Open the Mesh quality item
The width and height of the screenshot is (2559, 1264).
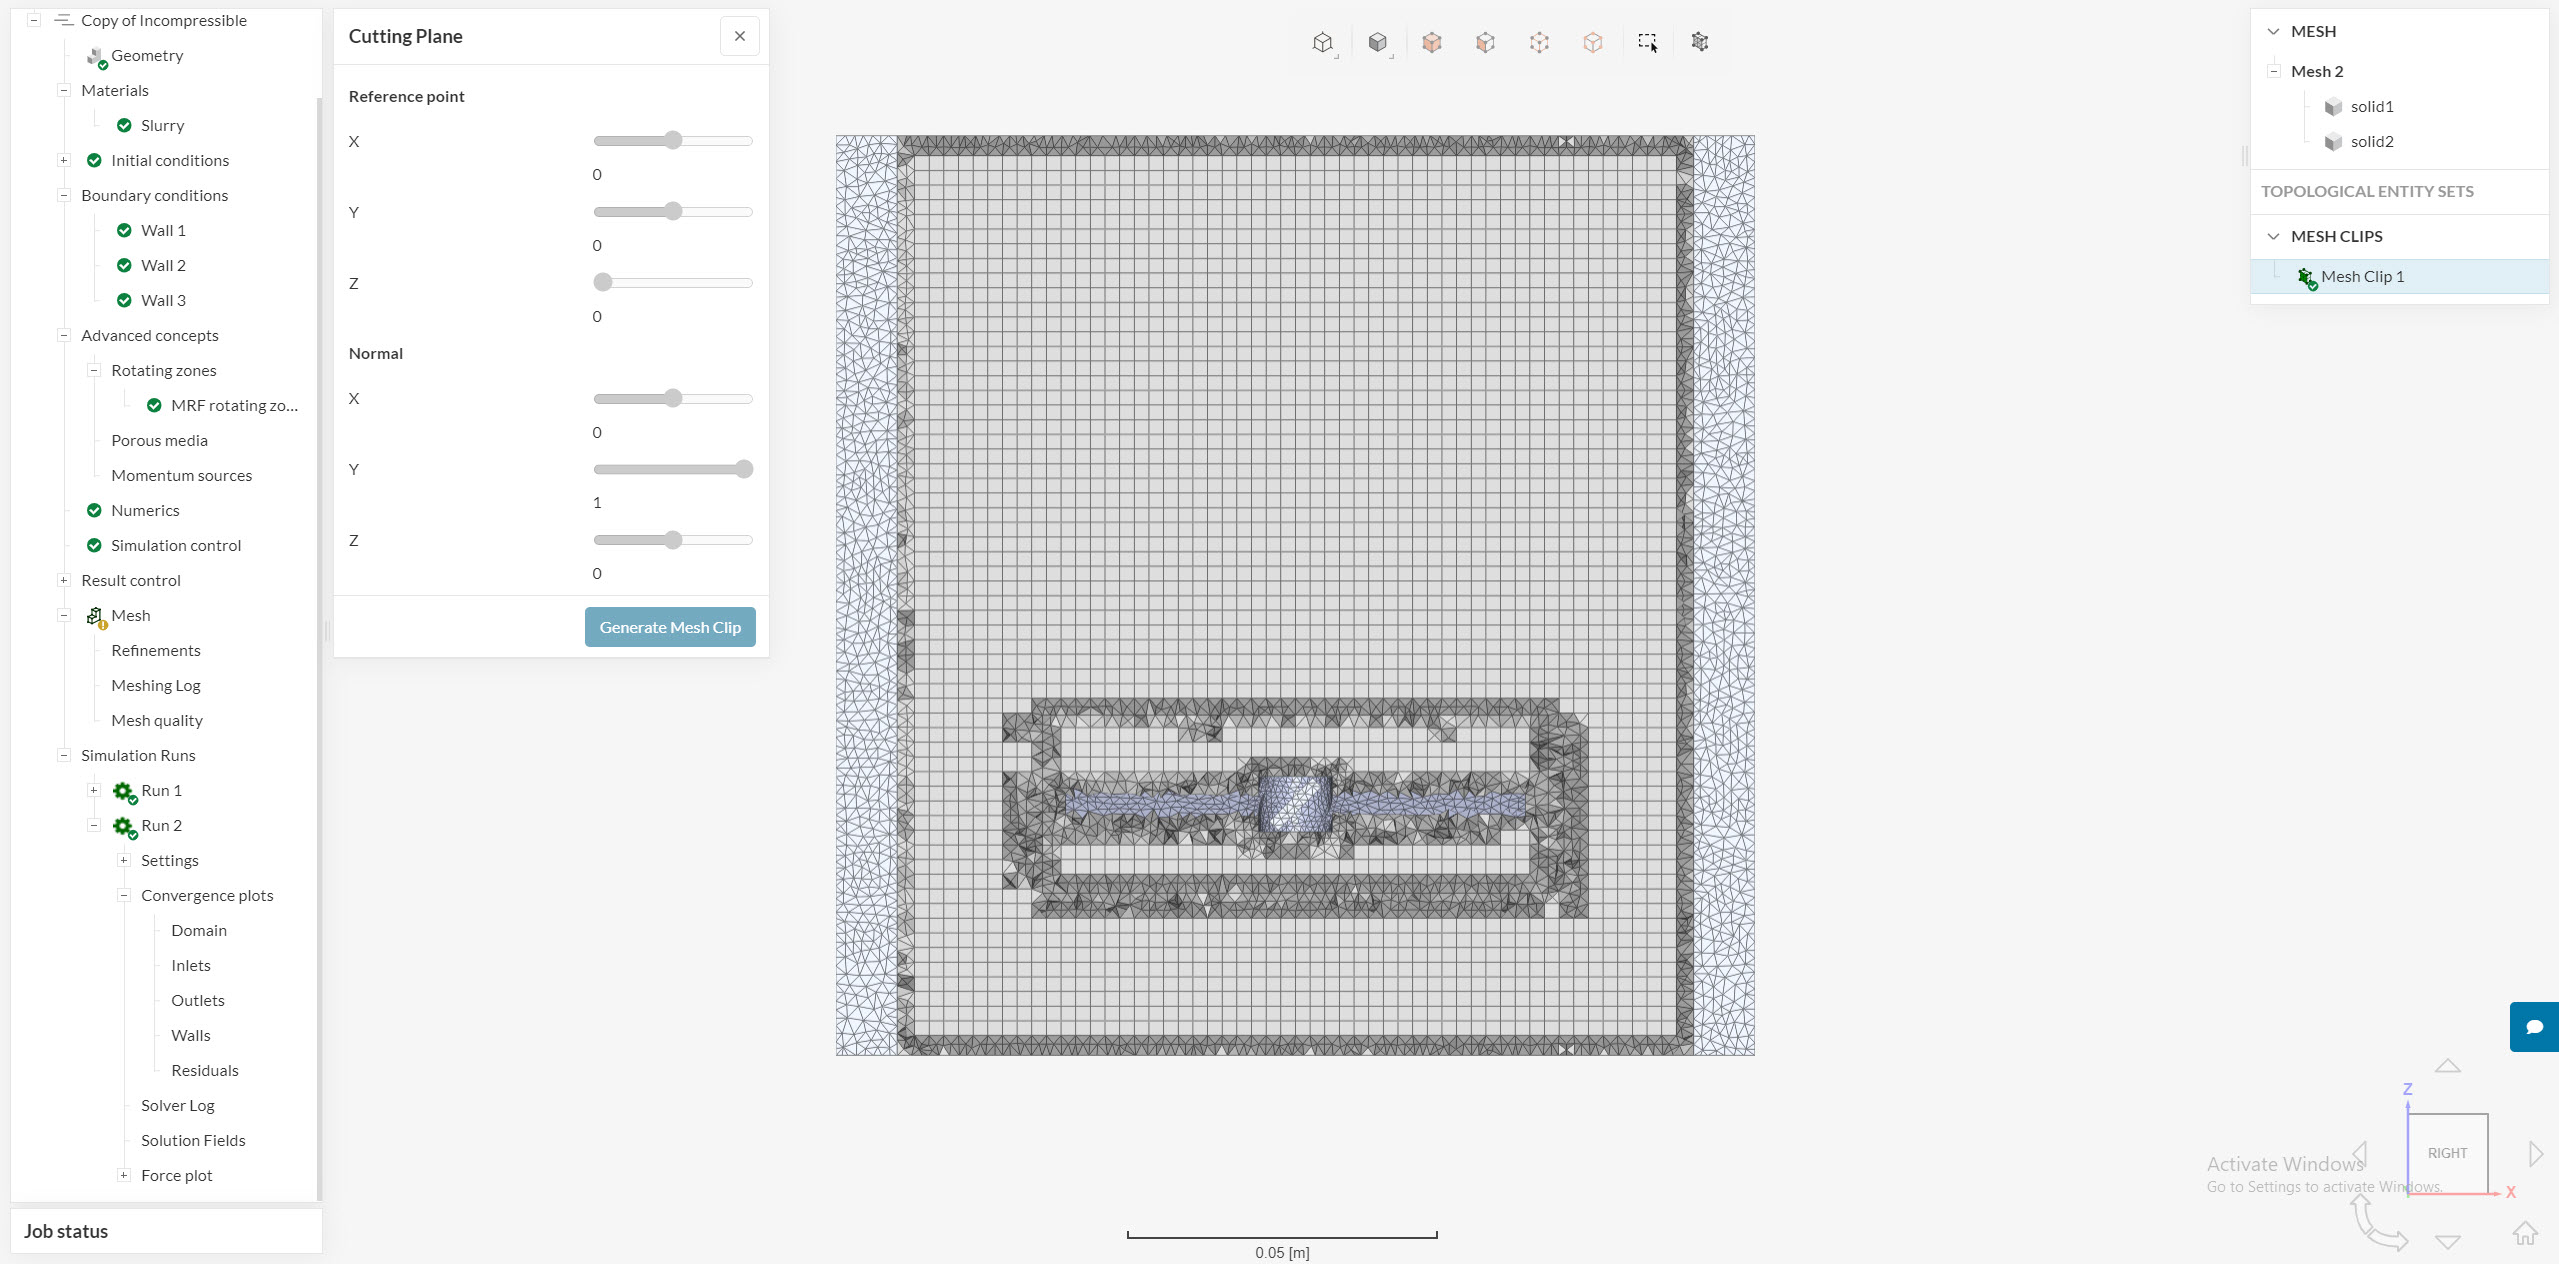coord(157,720)
